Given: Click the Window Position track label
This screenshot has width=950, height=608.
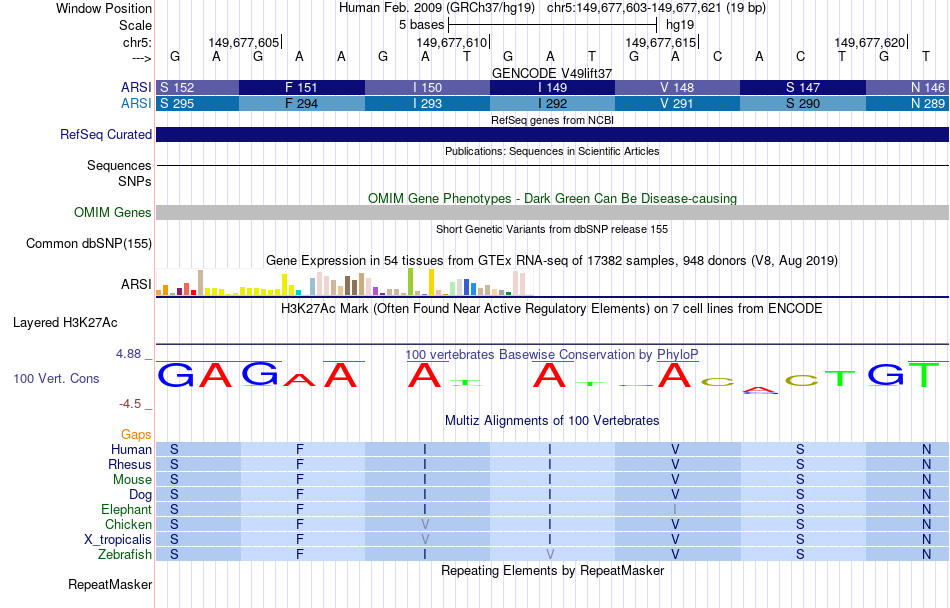Looking at the screenshot, I should pos(104,8).
